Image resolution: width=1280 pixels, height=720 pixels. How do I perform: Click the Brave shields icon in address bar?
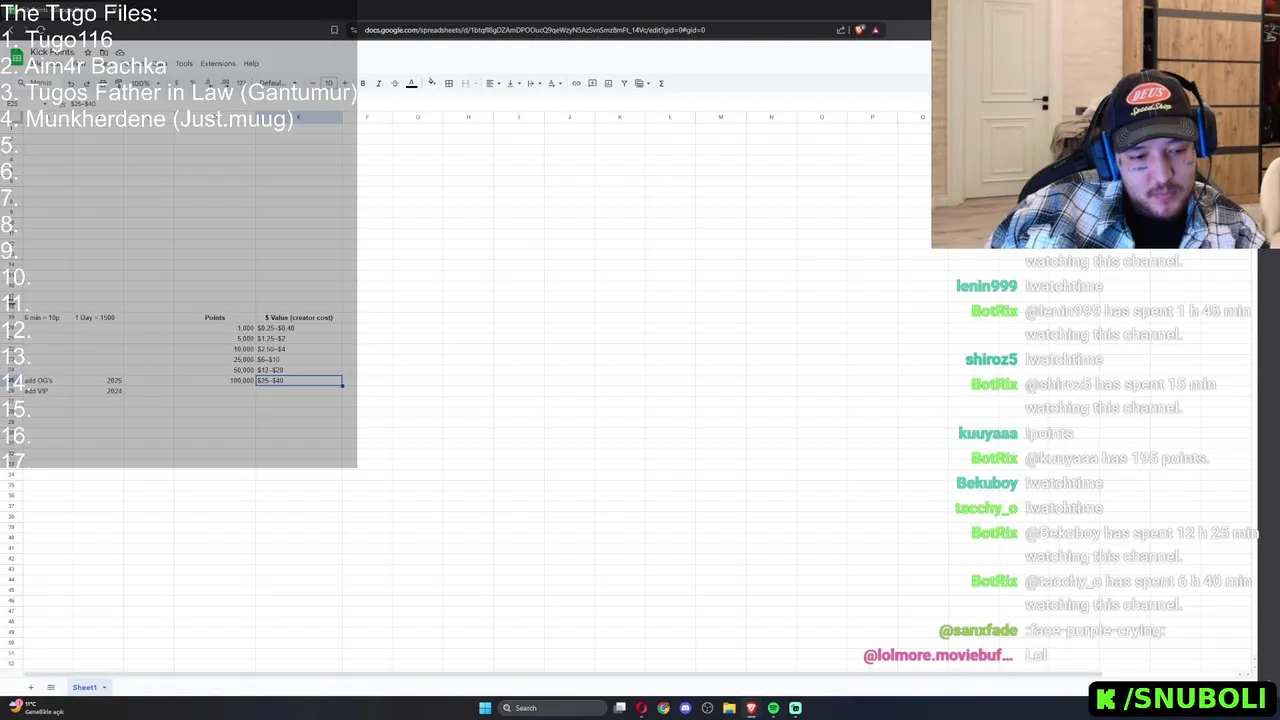coord(859,30)
